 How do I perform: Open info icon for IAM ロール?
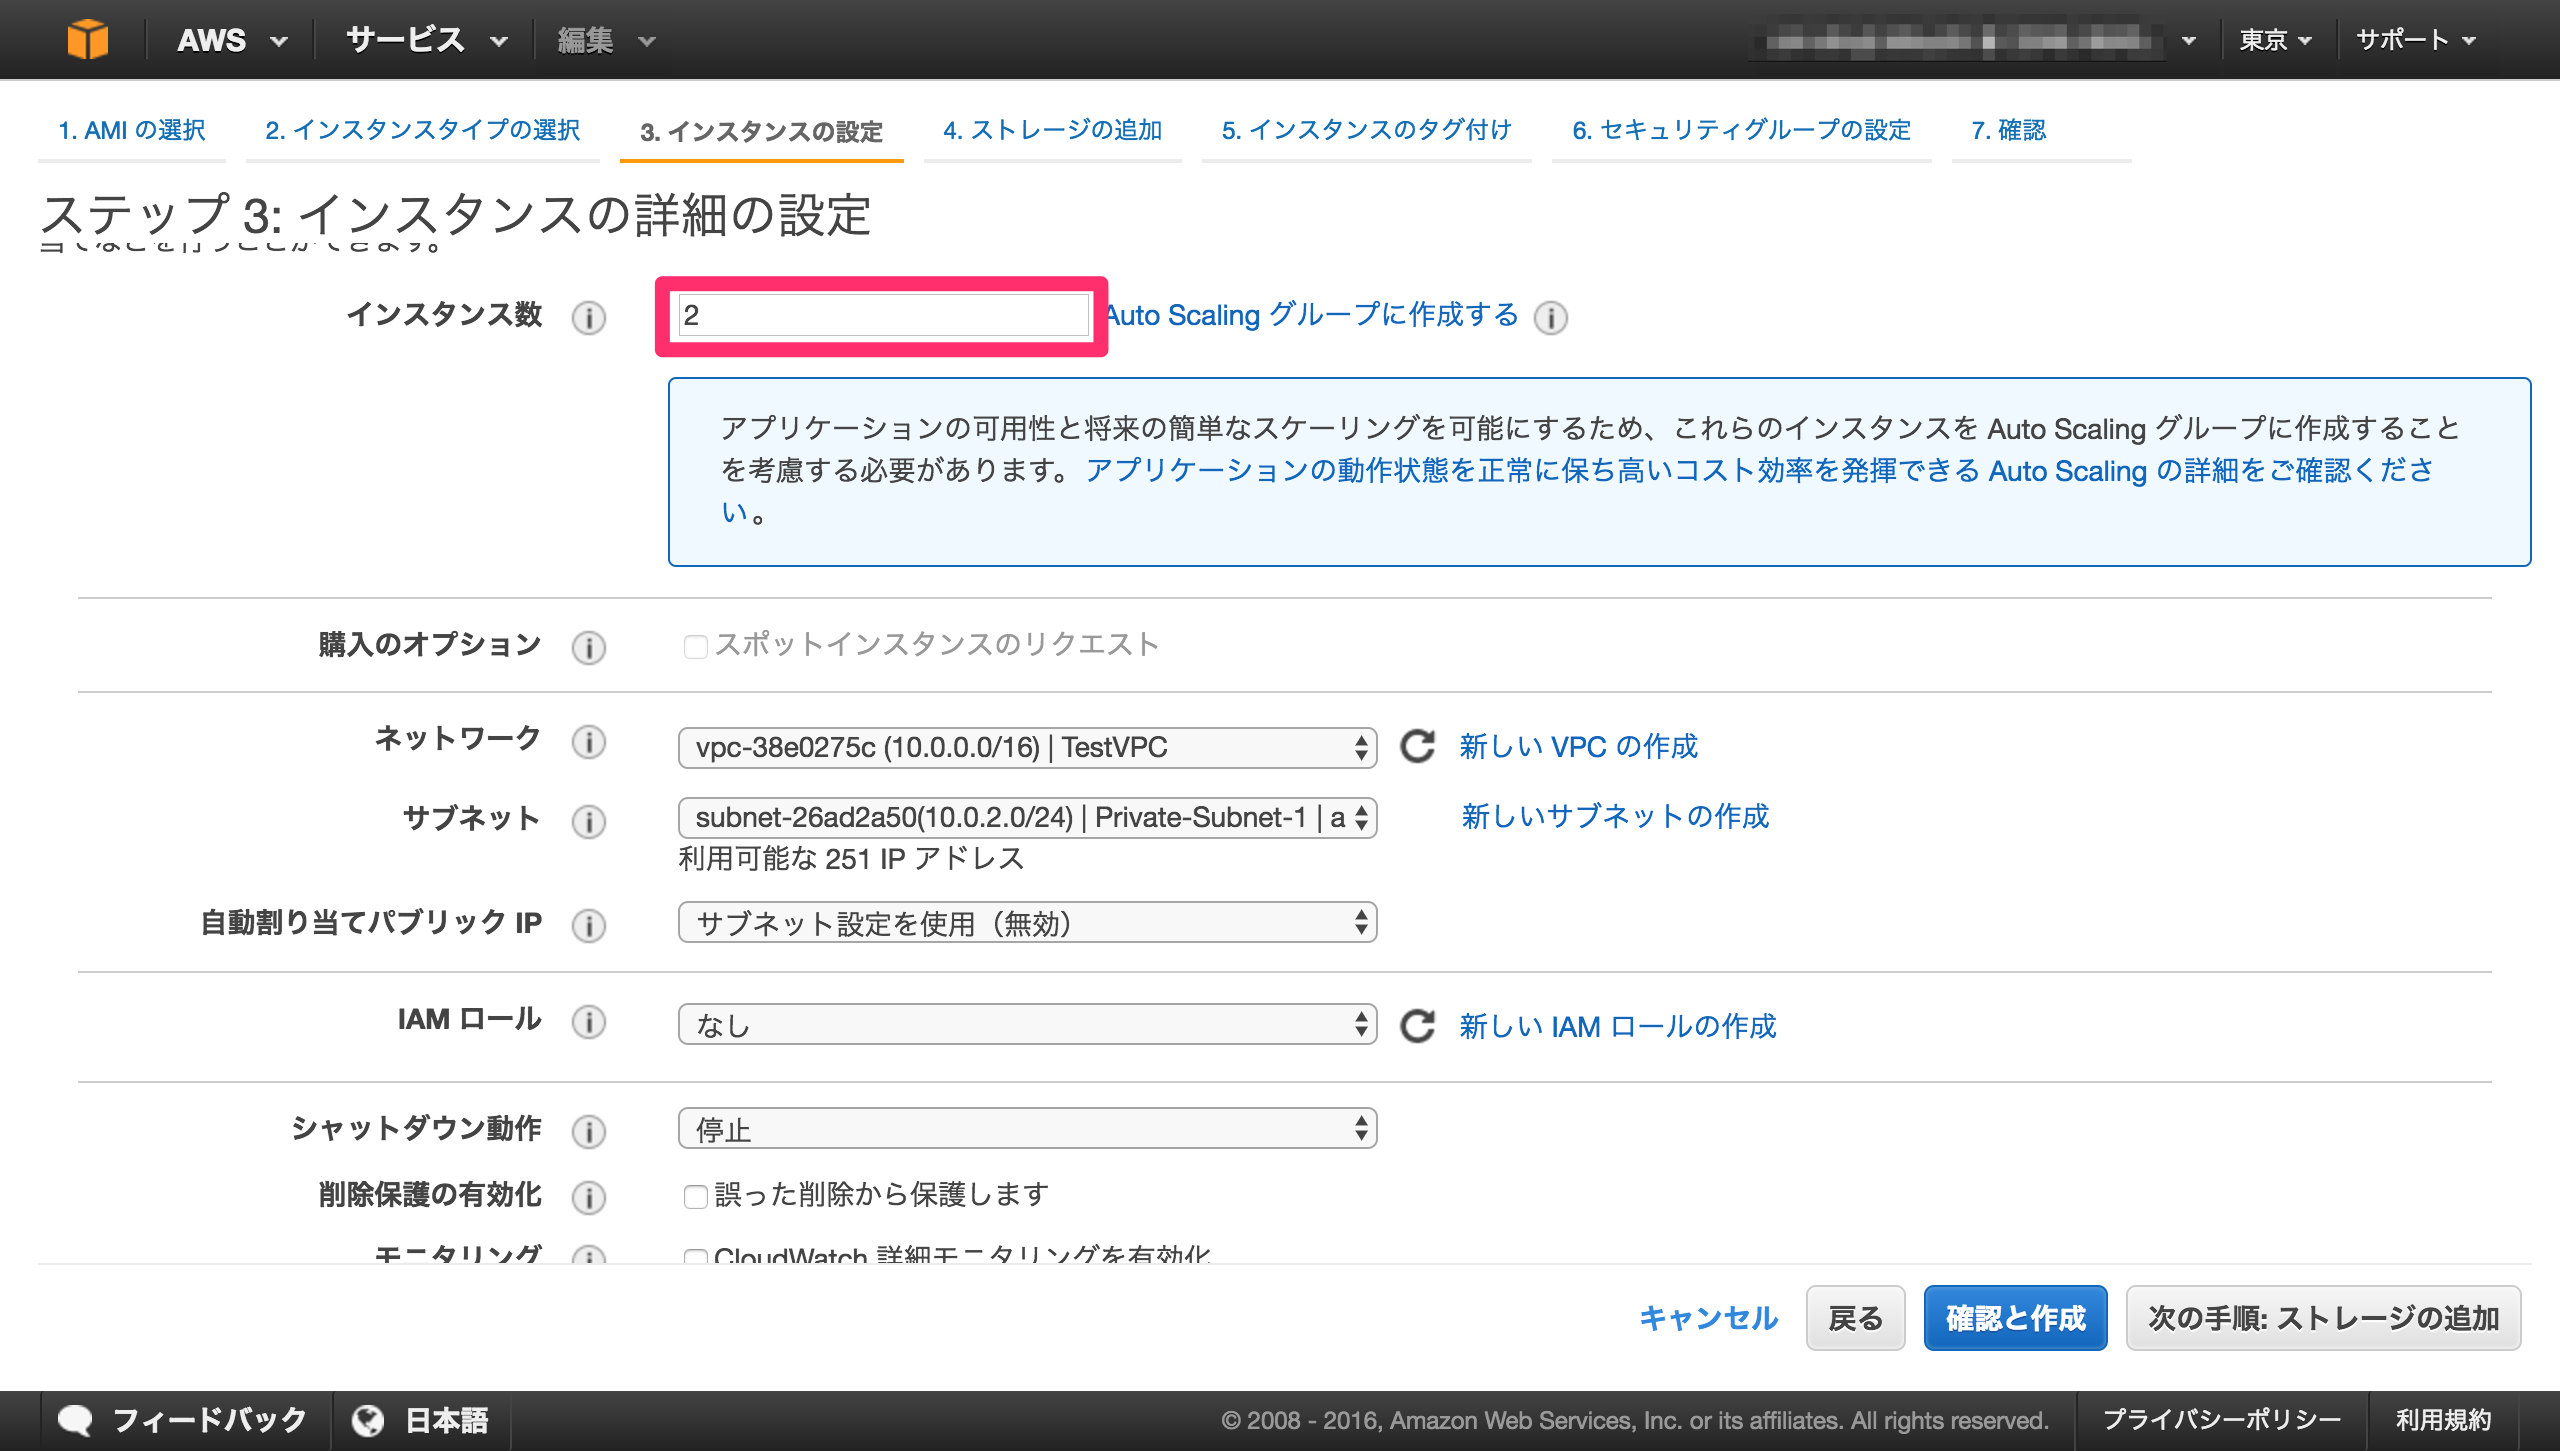(589, 1021)
